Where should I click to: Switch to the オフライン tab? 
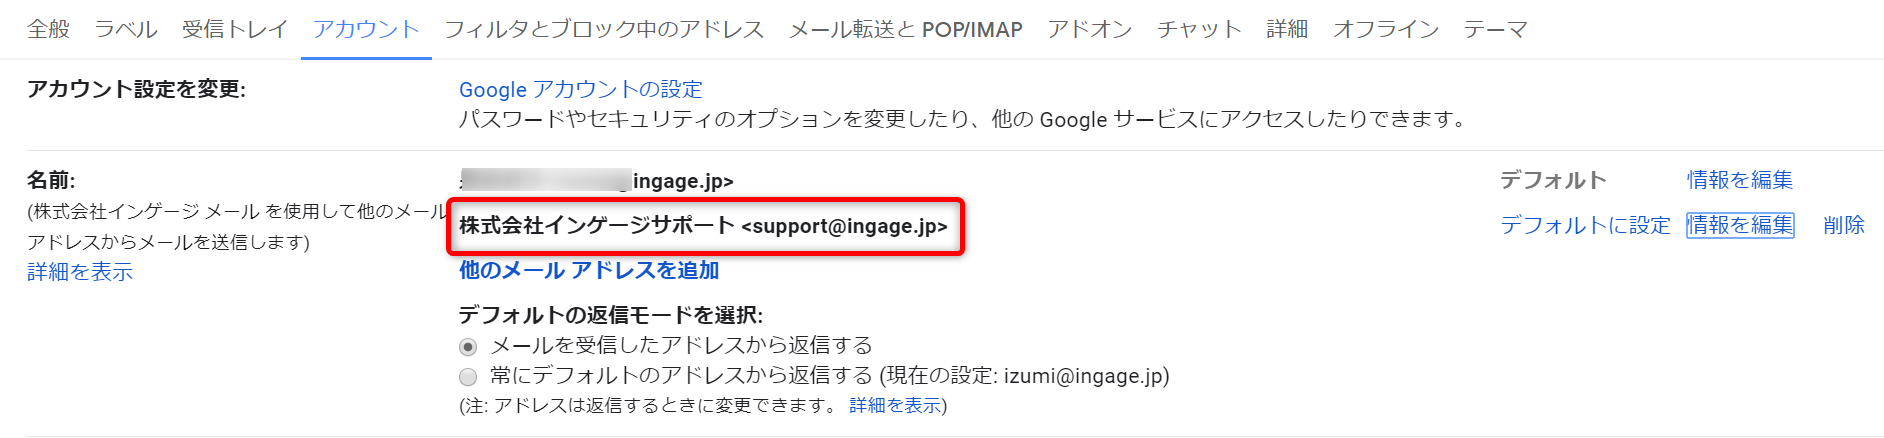point(1385,30)
